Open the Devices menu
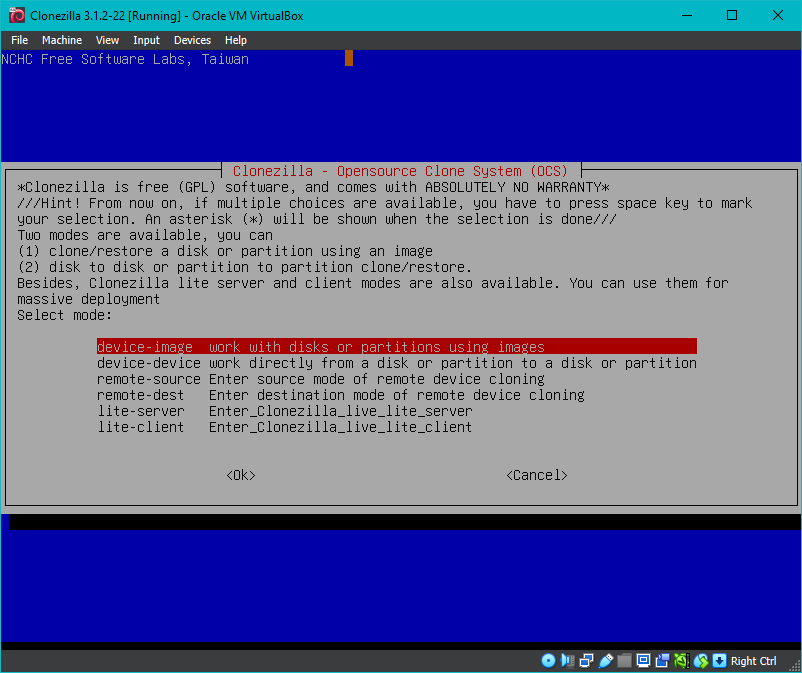This screenshot has height=673, width=802. [x=192, y=40]
